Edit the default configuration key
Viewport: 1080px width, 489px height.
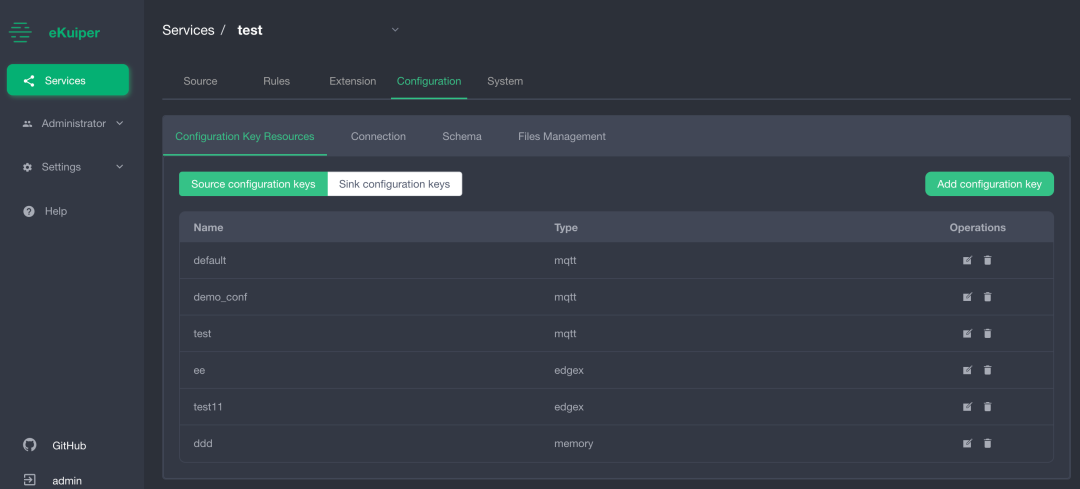point(967,260)
